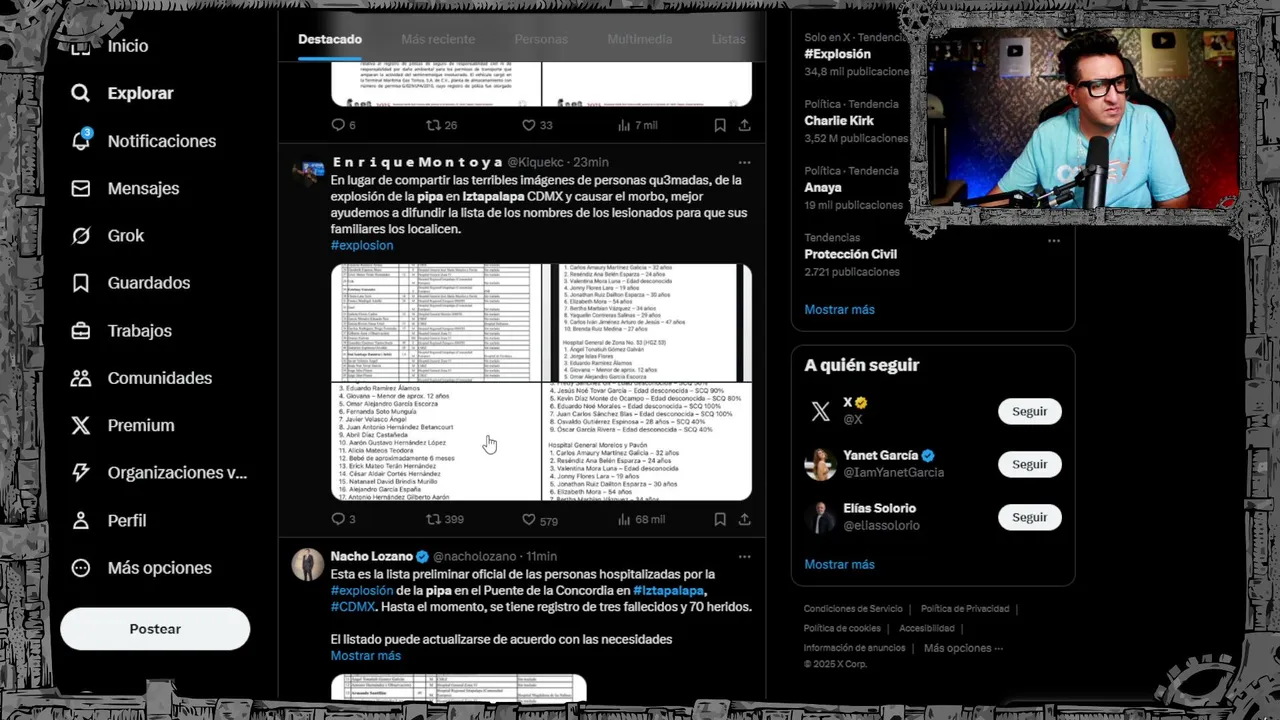This screenshot has height=720, width=1280.
Task: Open Política de Privacidad link
Action: (x=965, y=608)
